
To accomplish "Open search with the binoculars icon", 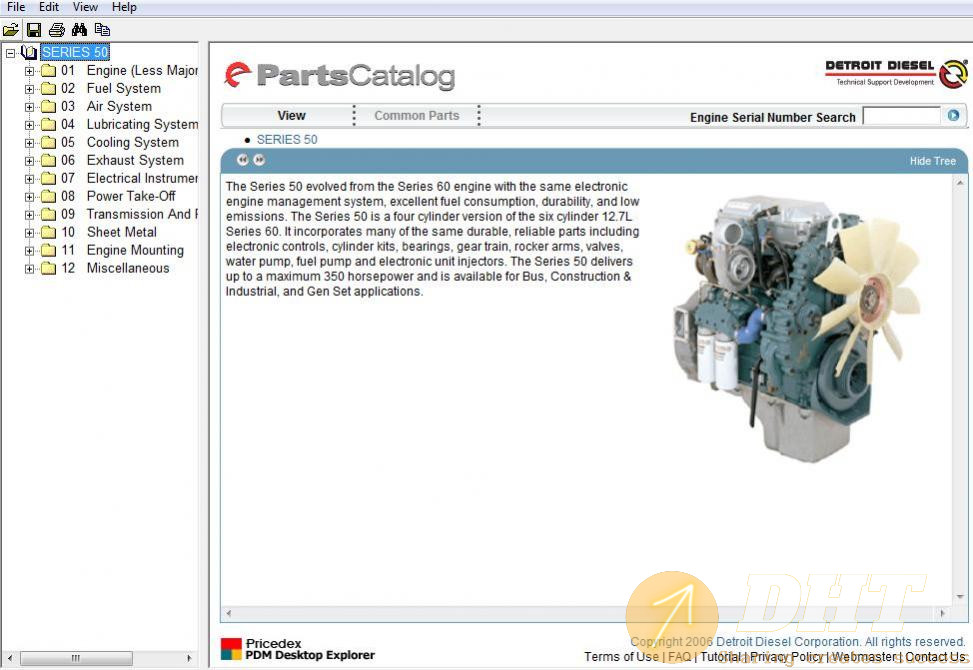I will (79, 29).
